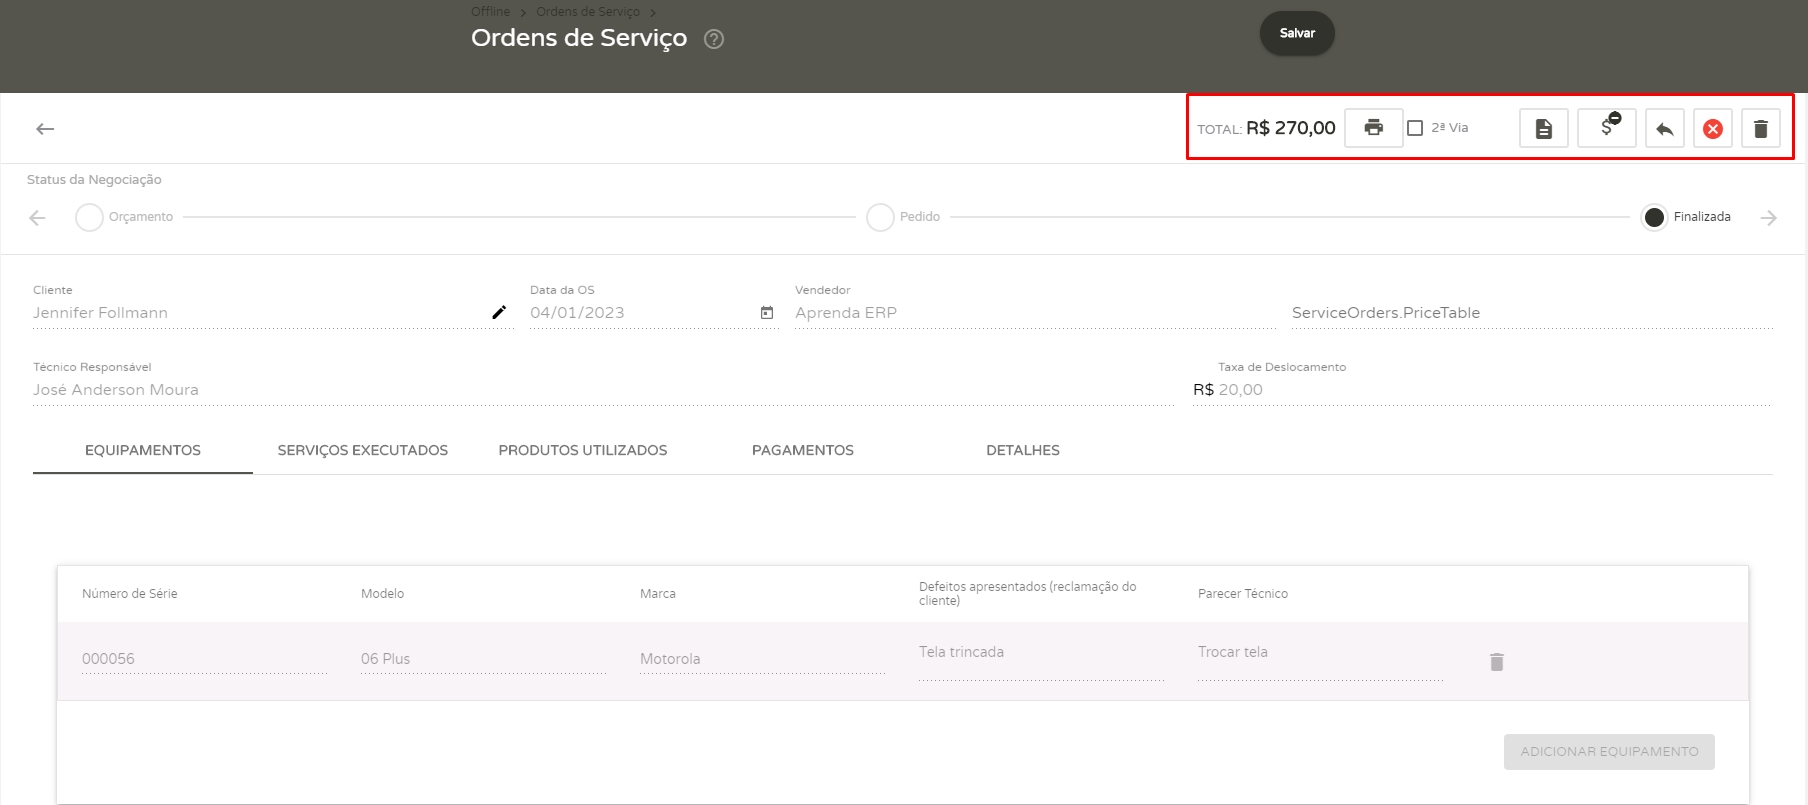
Task: Edit client with the pencil icon
Action: 499,312
